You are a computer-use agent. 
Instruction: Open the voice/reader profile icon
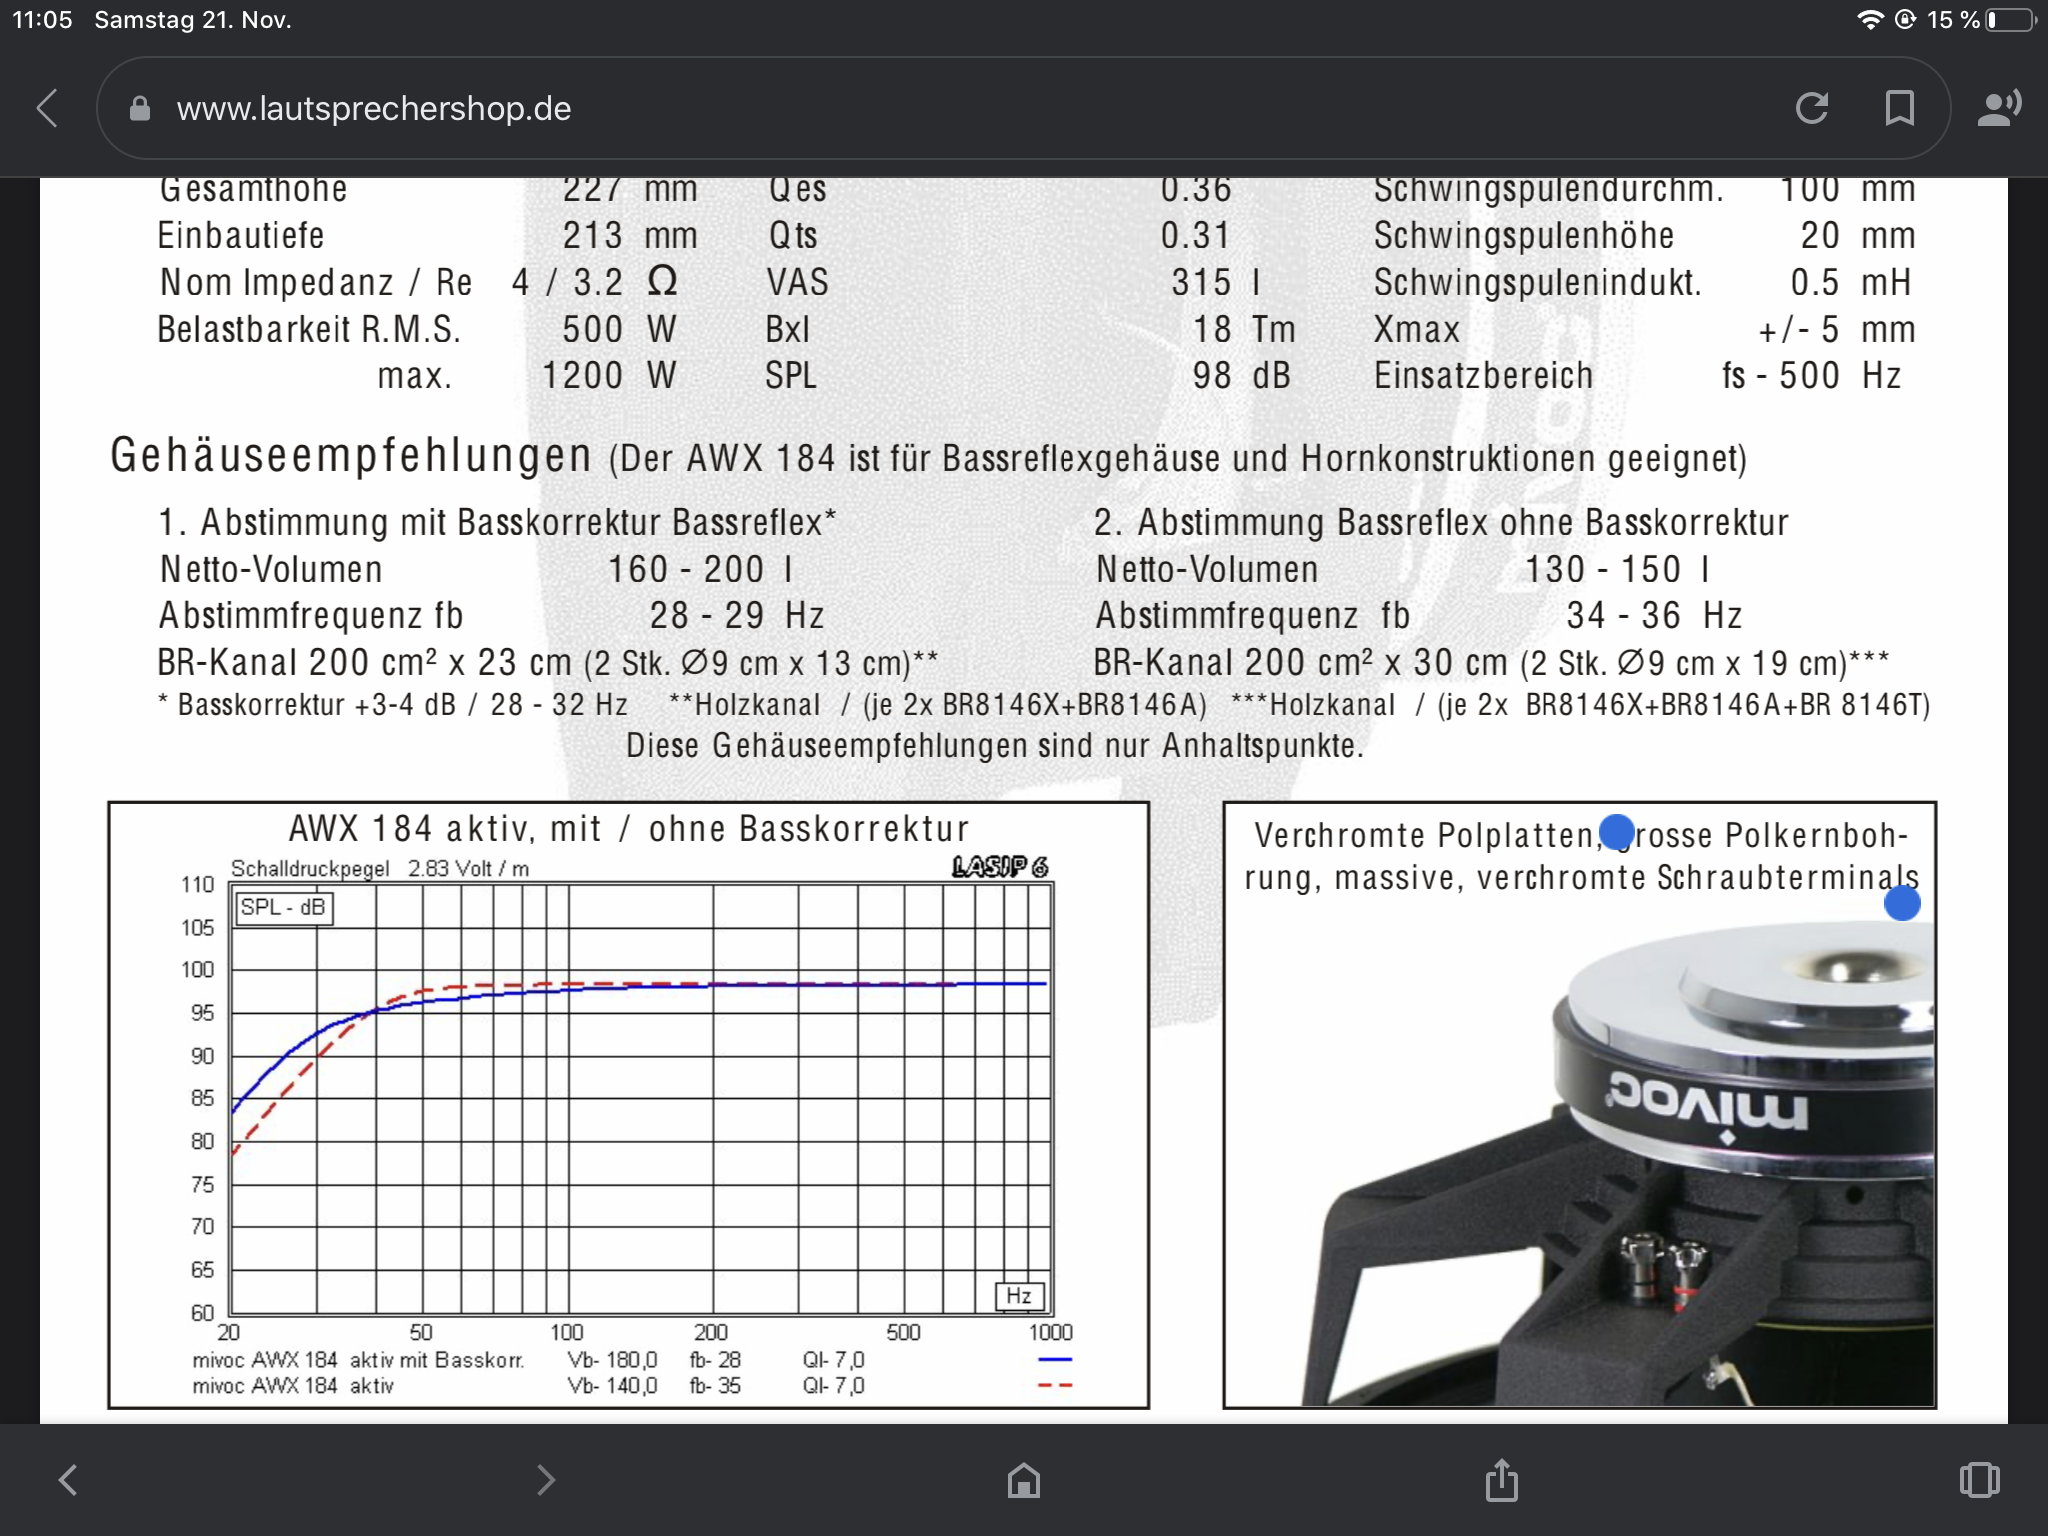pyautogui.click(x=1999, y=108)
